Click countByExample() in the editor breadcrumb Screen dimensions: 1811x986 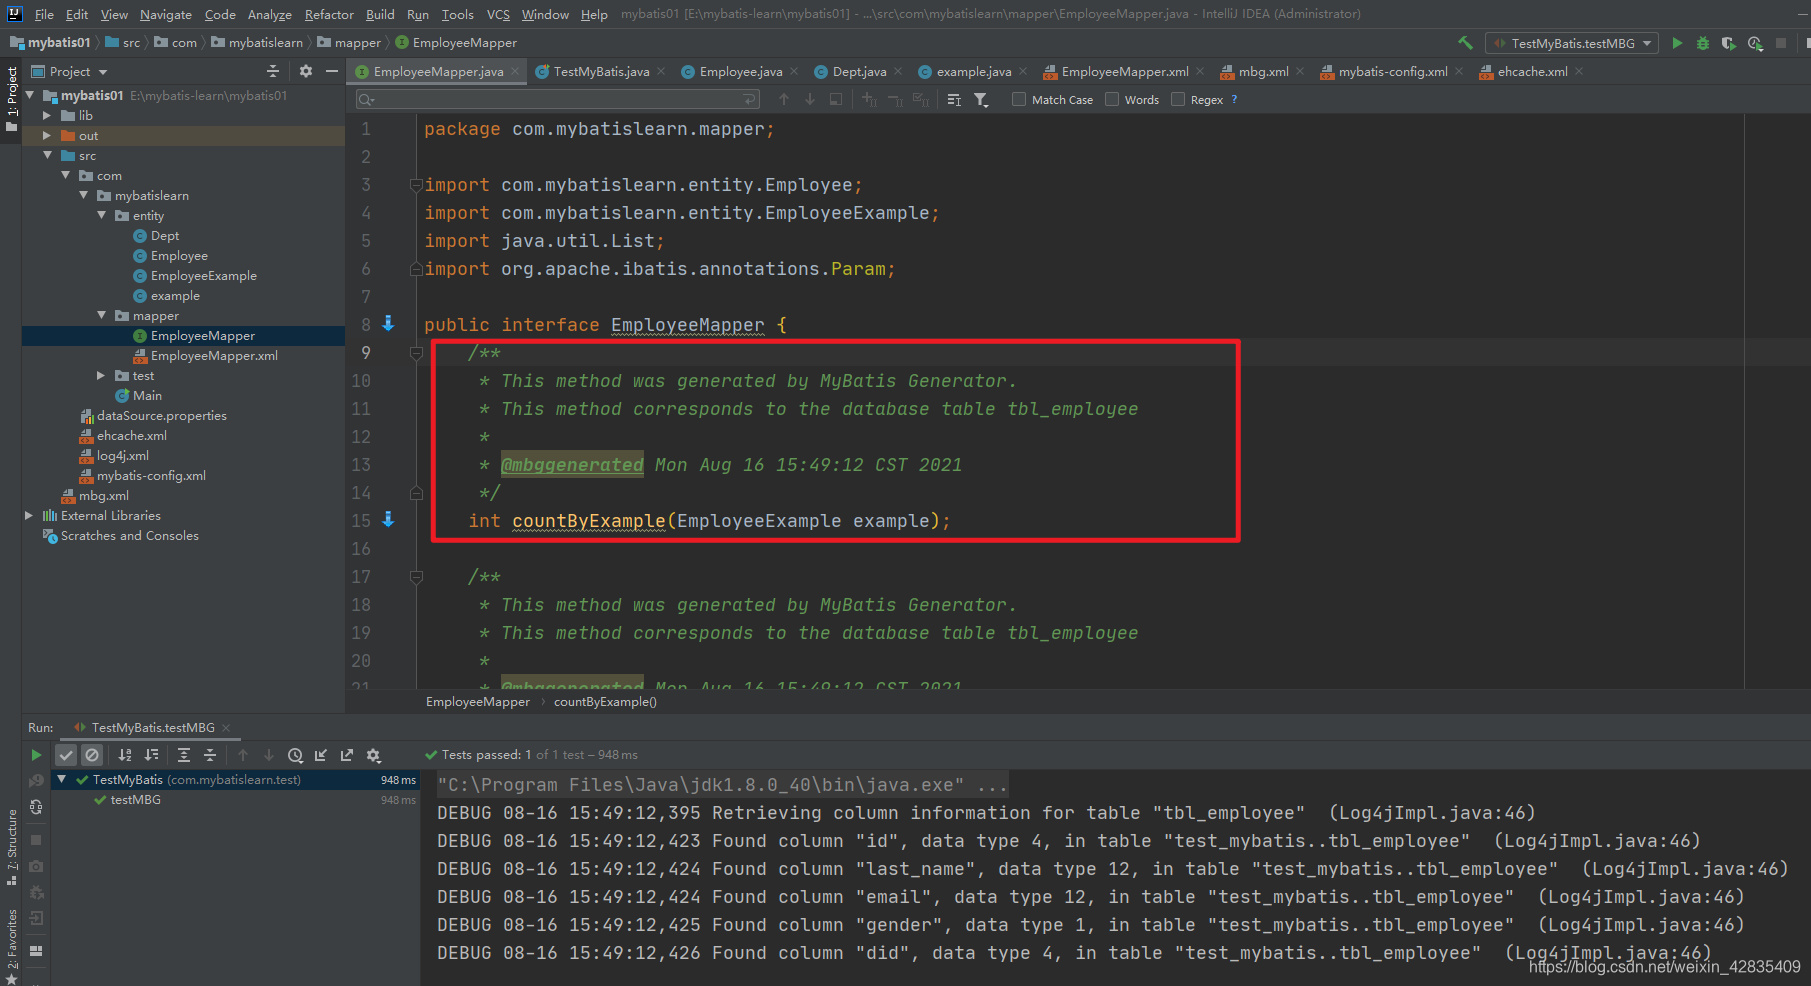(x=605, y=702)
